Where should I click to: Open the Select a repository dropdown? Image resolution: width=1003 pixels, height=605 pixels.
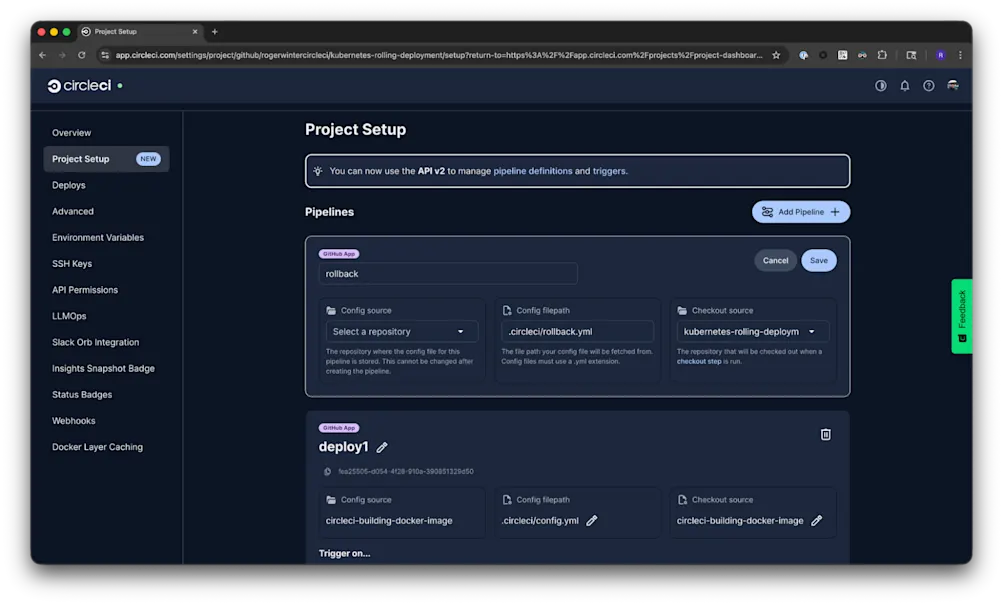(400, 331)
